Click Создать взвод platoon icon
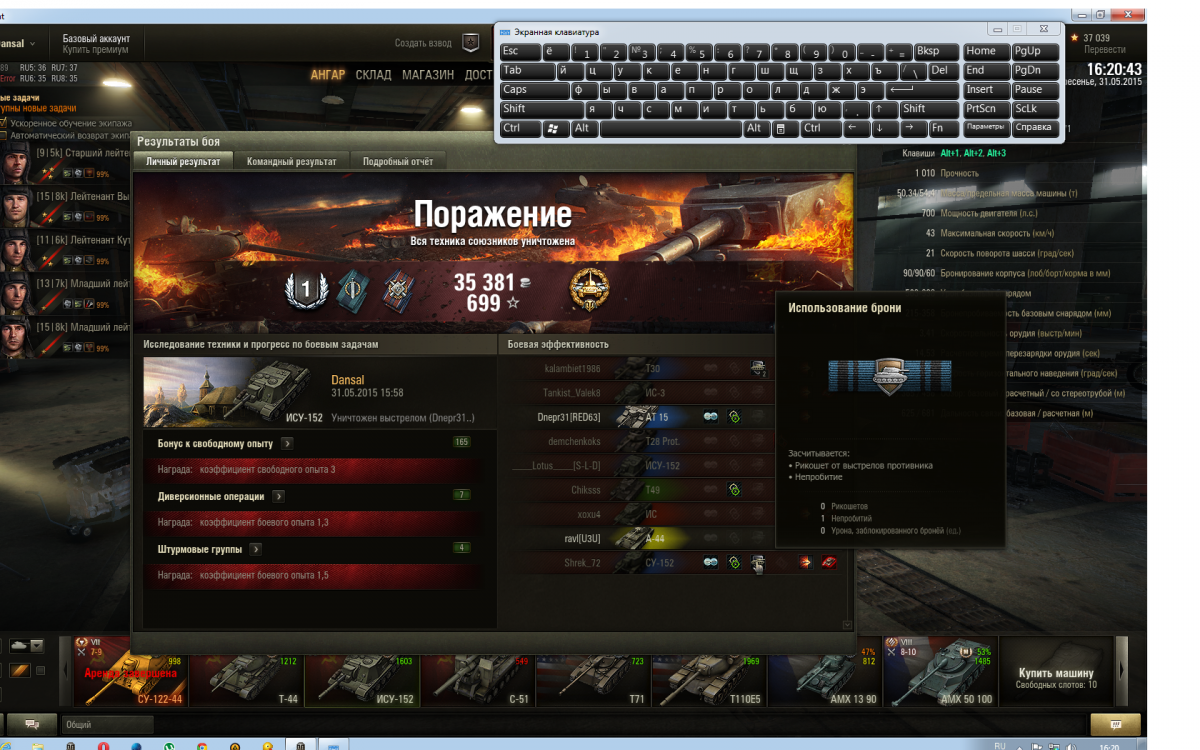This screenshot has height=750, width=1200. click(470, 43)
